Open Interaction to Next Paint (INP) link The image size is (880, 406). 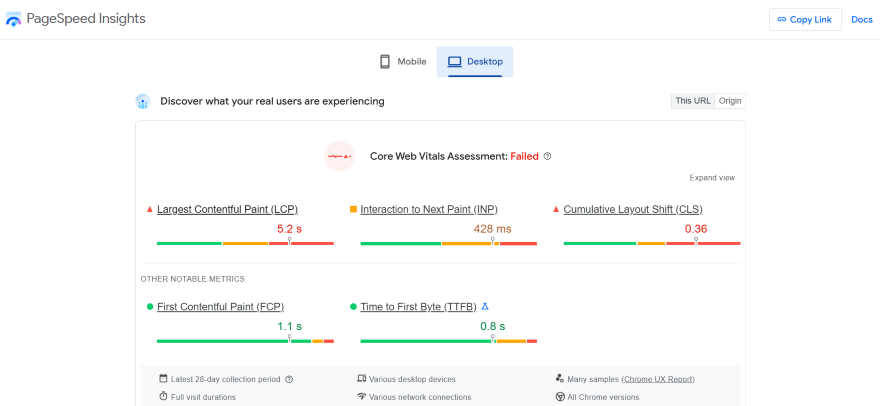(x=429, y=209)
